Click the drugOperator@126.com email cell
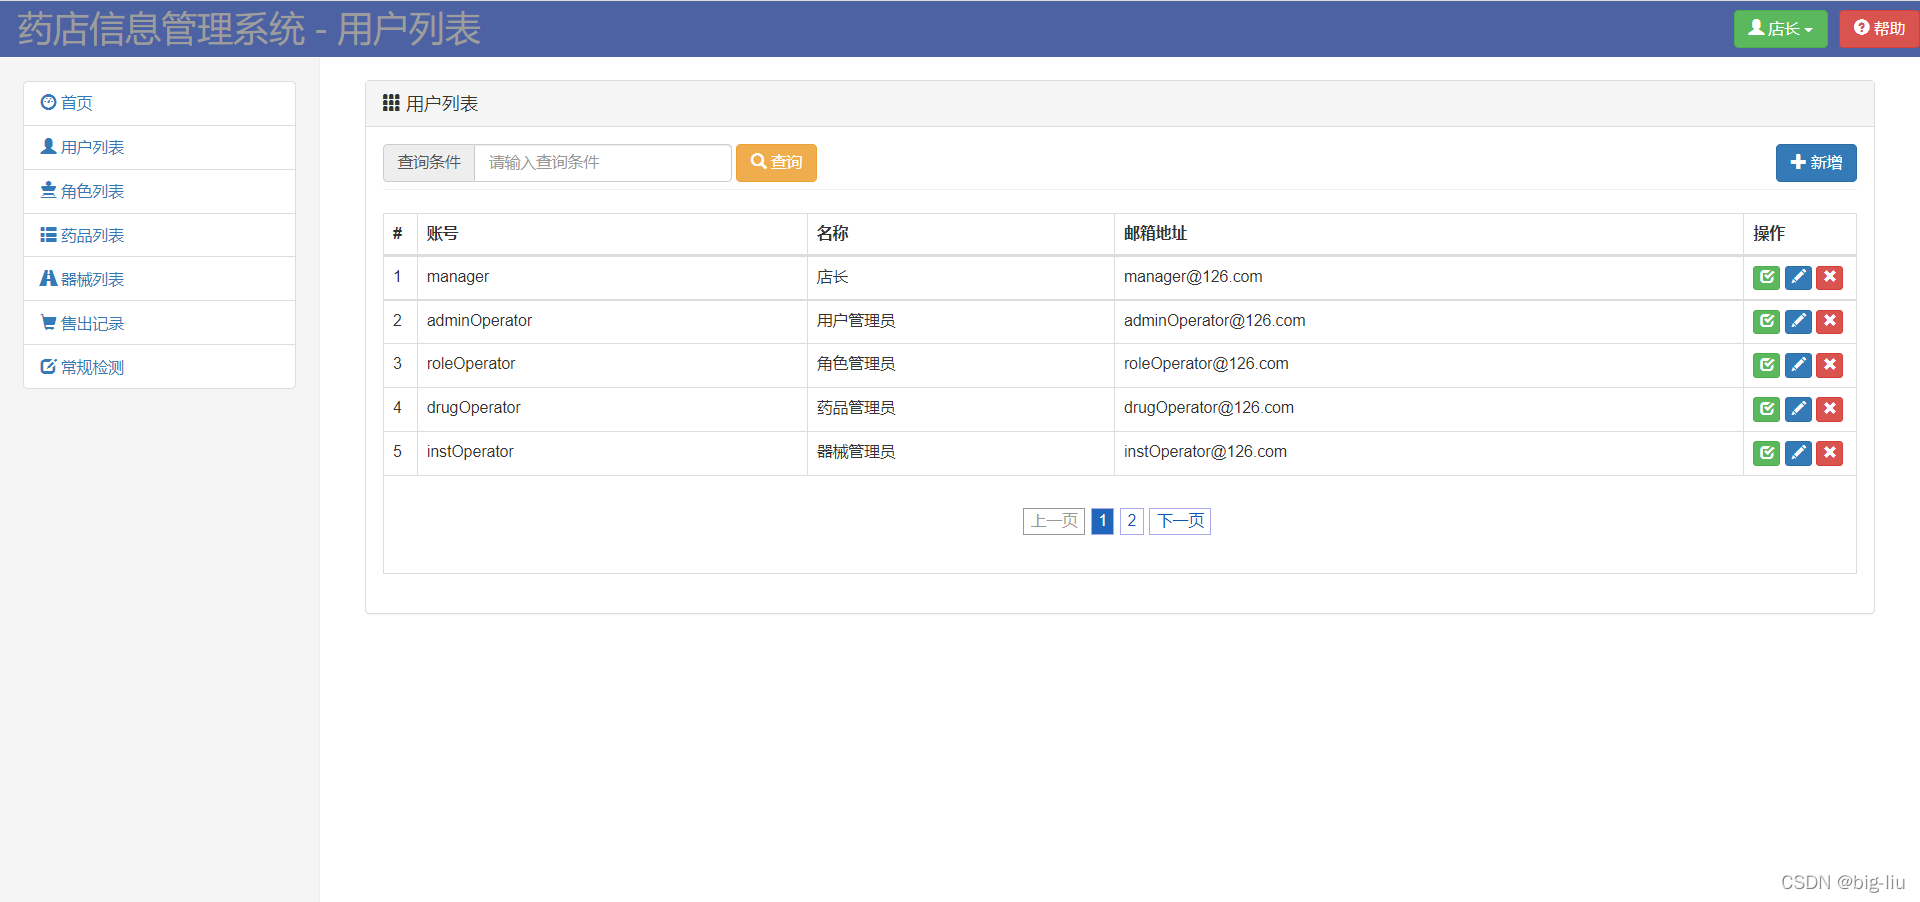The width and height of the screenshot is (1920, 902). click(x=1428, y=408)
